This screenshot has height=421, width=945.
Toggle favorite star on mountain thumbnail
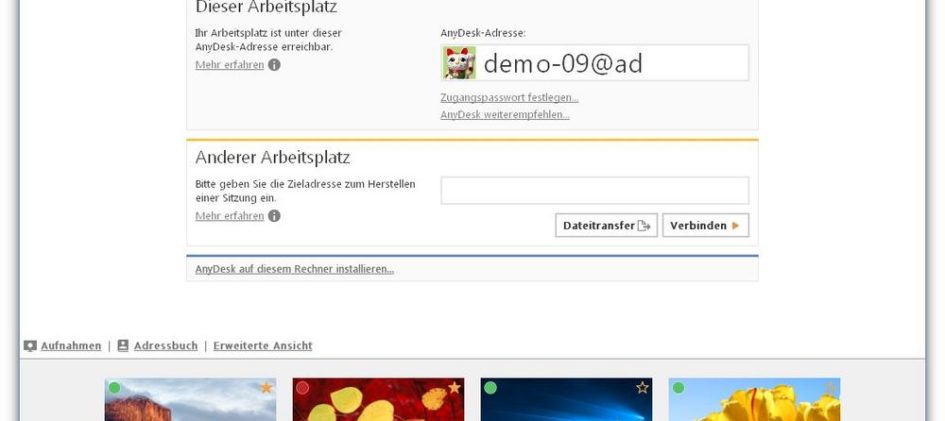point(266,388)
